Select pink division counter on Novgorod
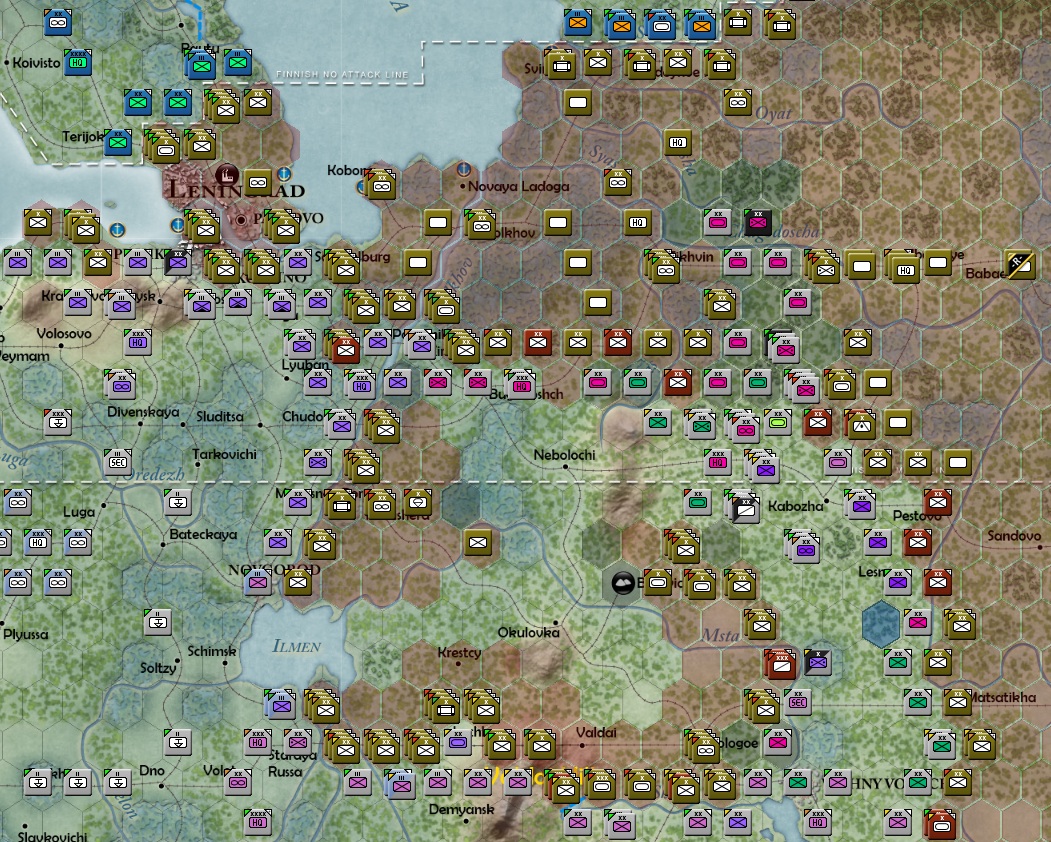 [258, 582]
